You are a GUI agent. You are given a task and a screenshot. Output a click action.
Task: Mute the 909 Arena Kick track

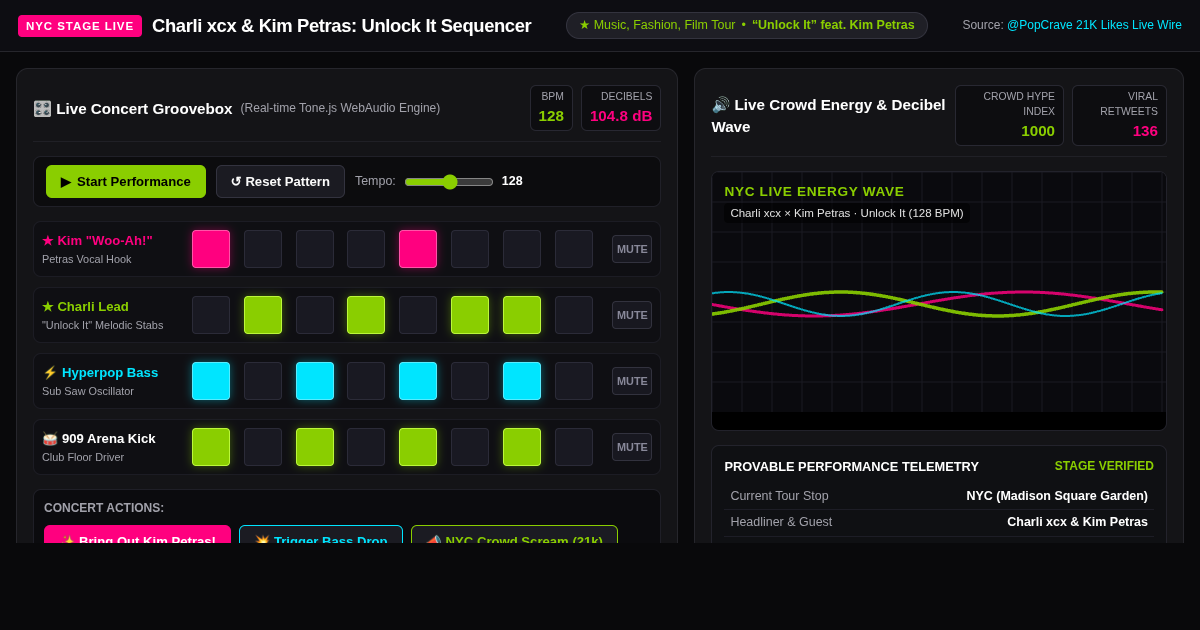click(x=632, y=447)
